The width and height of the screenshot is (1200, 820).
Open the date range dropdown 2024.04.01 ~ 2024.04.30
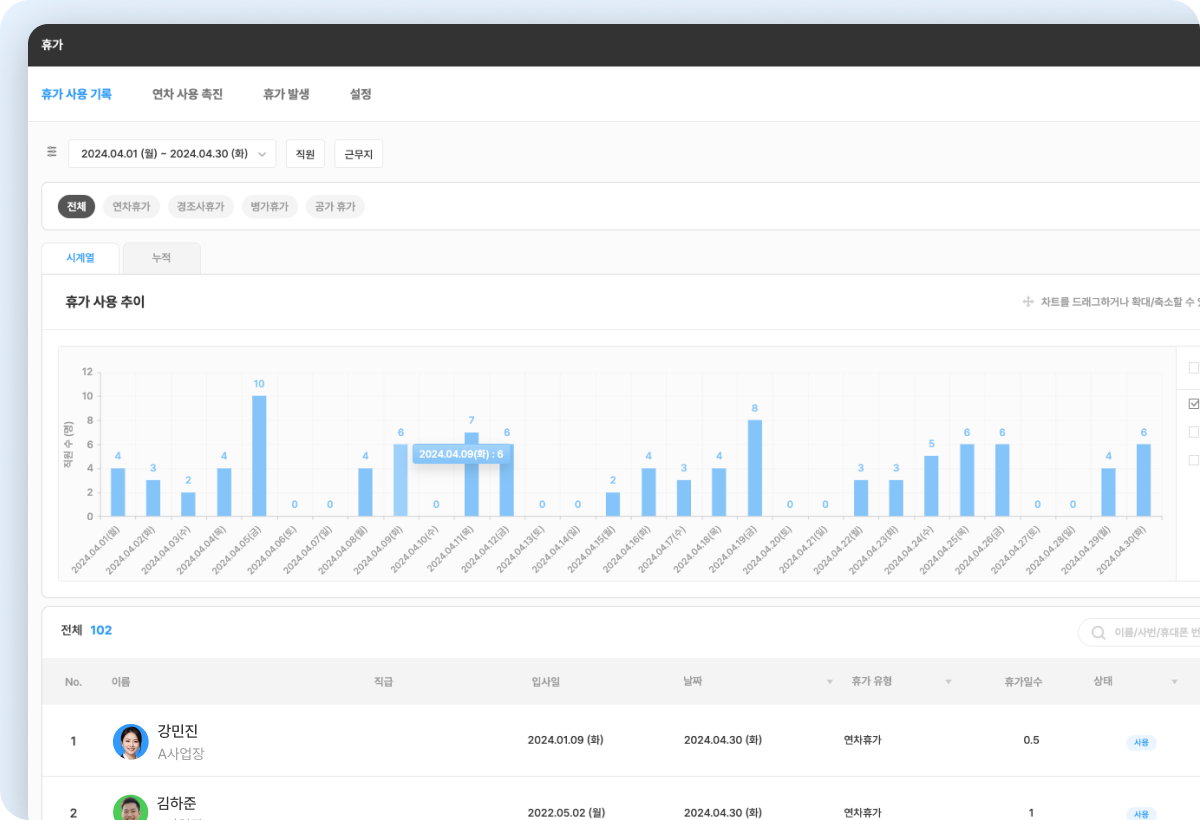pos(172,154)
